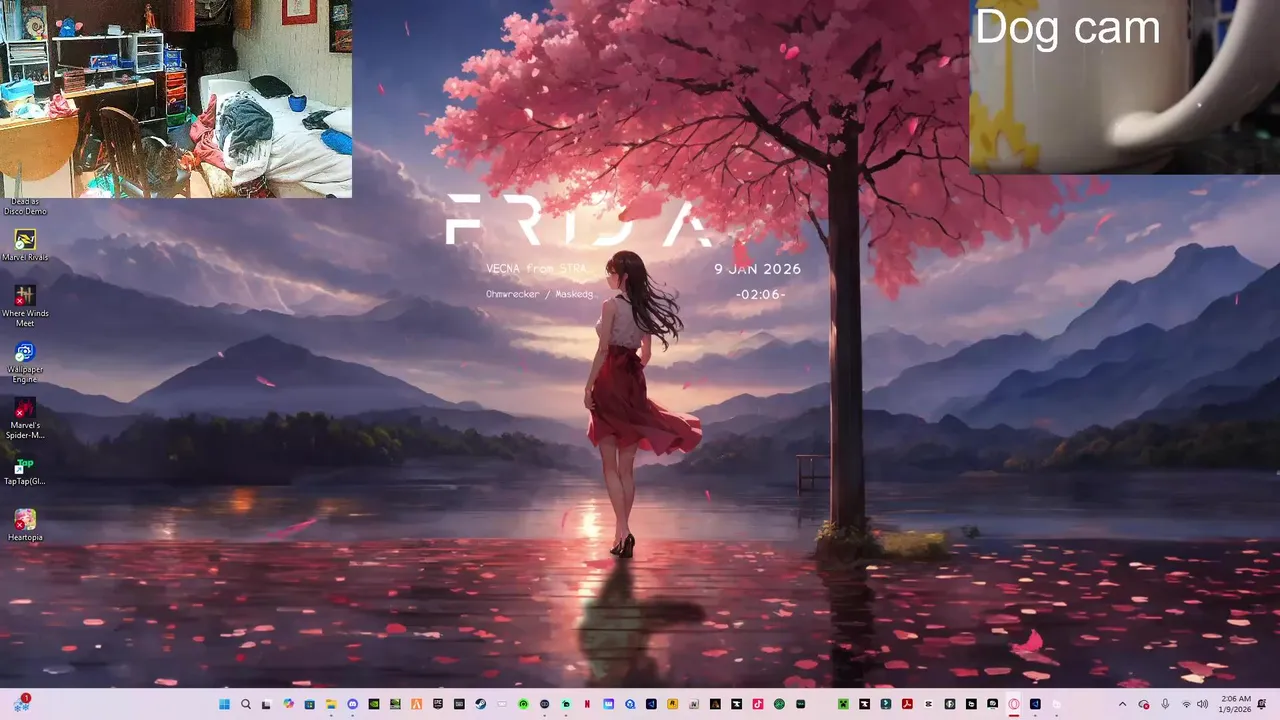This screenshot has width=1280, height=720.
Task: Switch to the Opera browser taskbar icon
Action: point(1014,704)
